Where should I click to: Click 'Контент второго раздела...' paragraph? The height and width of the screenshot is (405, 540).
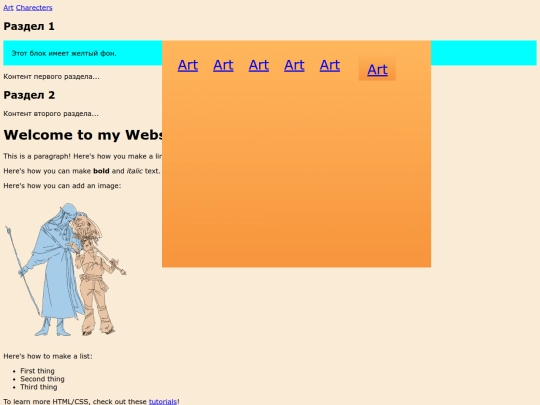tap(51, 114)
